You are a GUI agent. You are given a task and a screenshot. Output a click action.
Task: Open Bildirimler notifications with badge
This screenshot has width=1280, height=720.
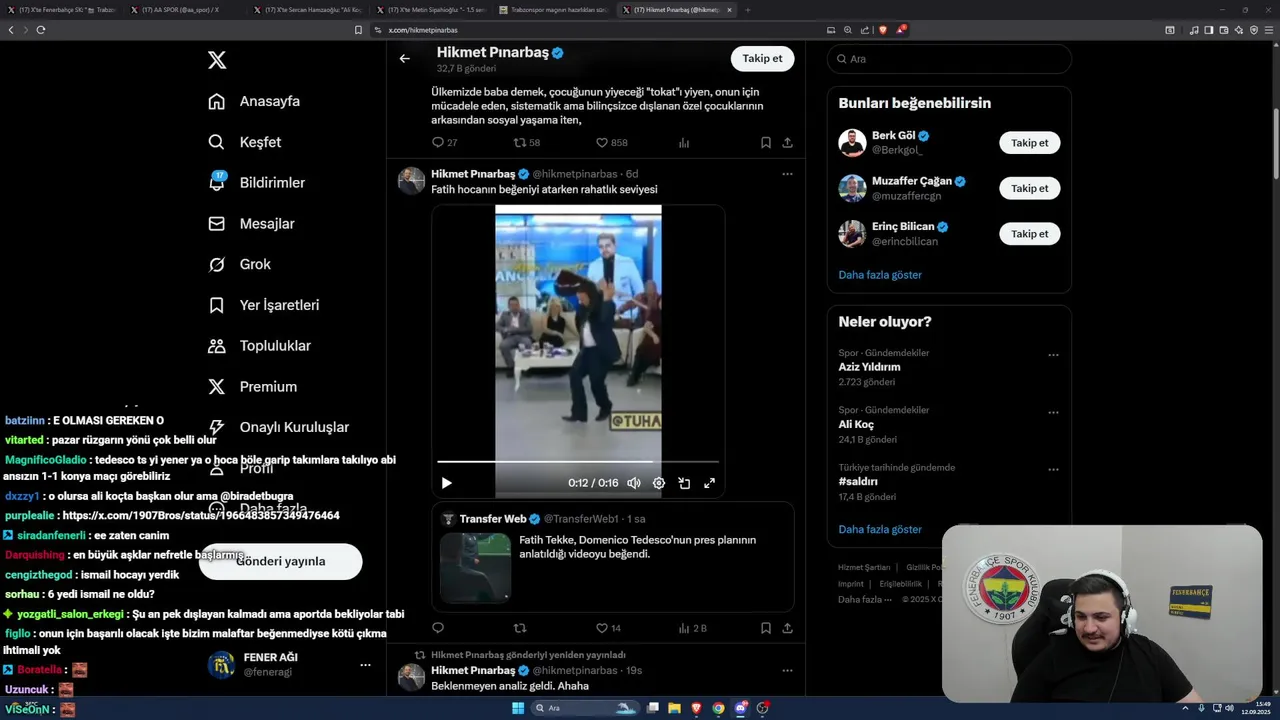(256, 183)
